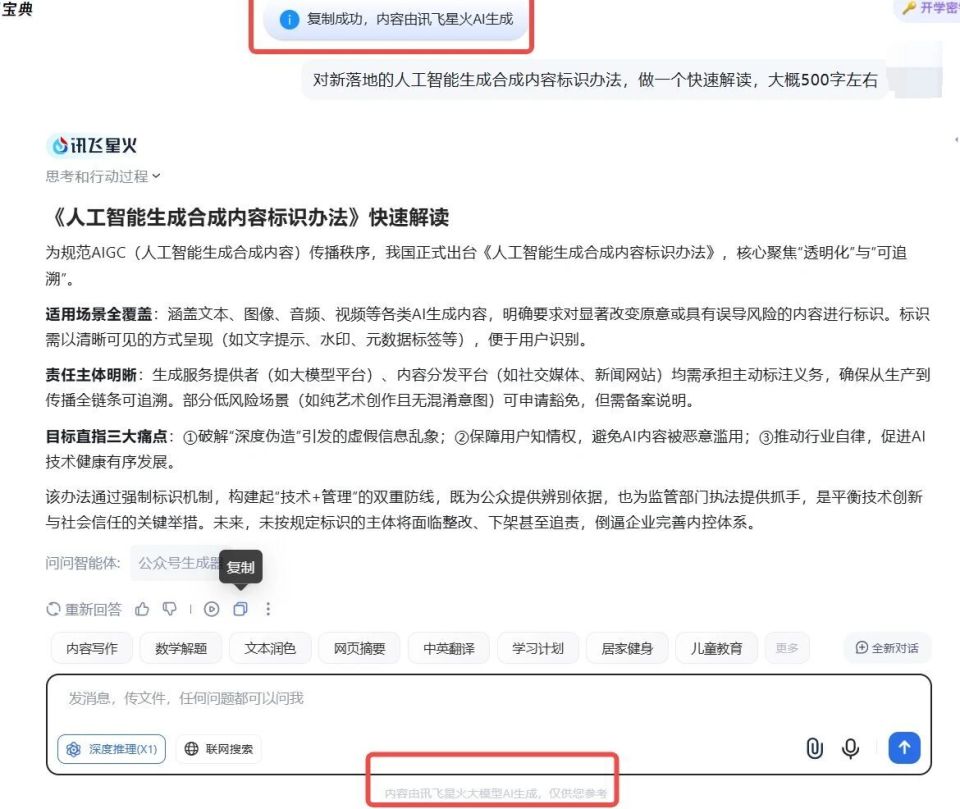Viewport: 960px width, 809px height.
Task: Select the 网页摘要 shortcut
Action: pyautogui.click(x=358, y=648)
